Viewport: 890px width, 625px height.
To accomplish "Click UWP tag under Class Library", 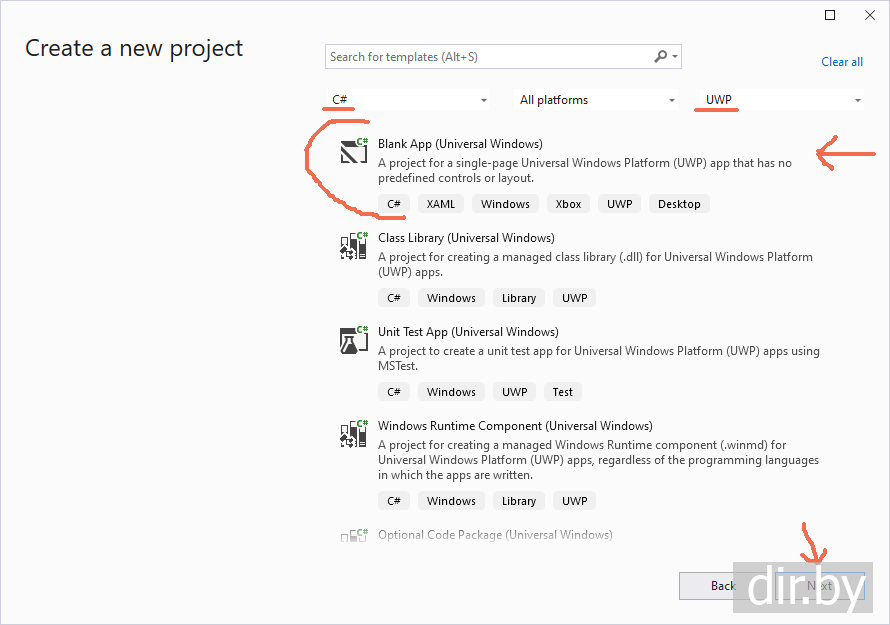I will click(574, 298).
